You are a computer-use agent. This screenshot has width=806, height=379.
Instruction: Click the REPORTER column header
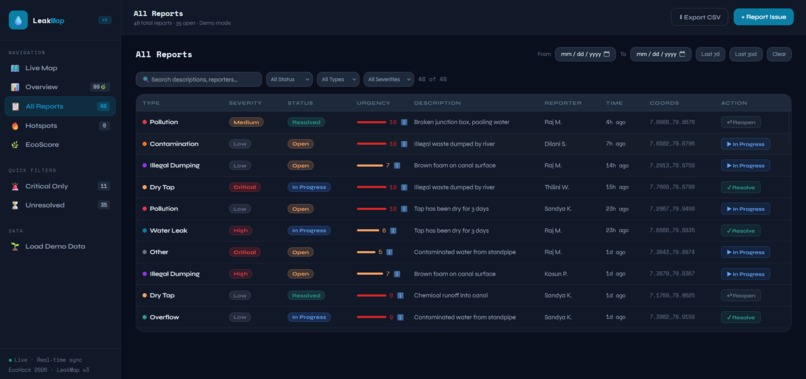point(563,103)
